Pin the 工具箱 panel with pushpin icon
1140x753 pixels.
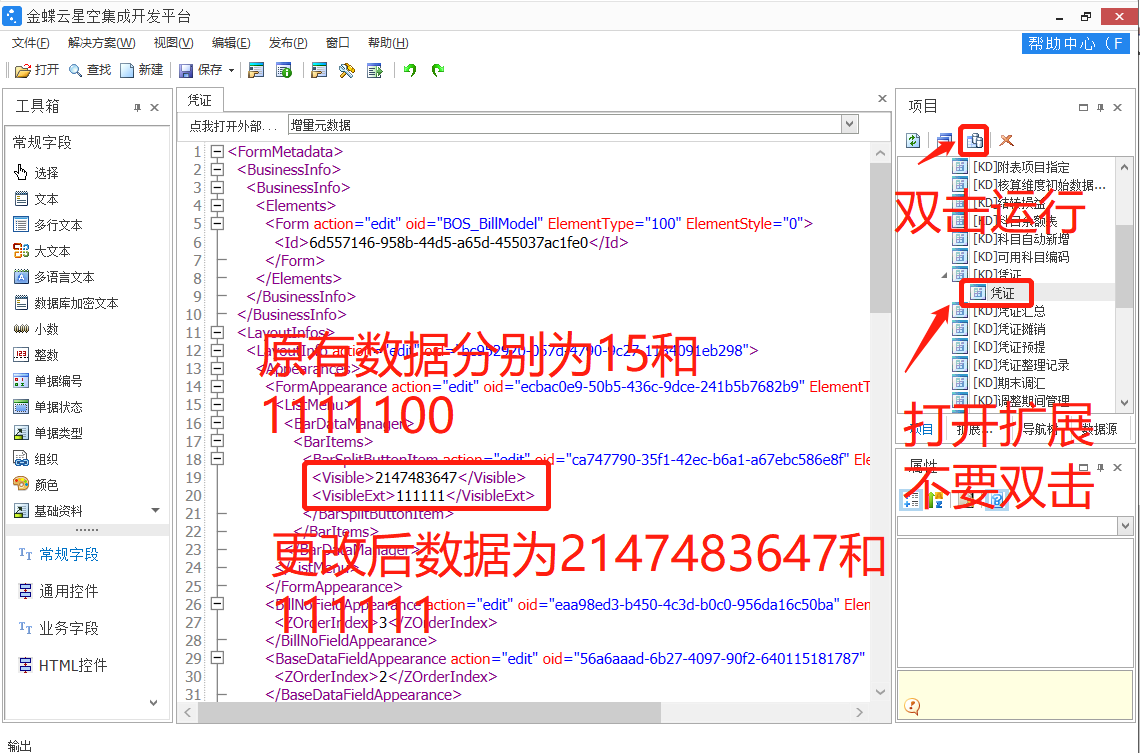click(x=137, y=108)
